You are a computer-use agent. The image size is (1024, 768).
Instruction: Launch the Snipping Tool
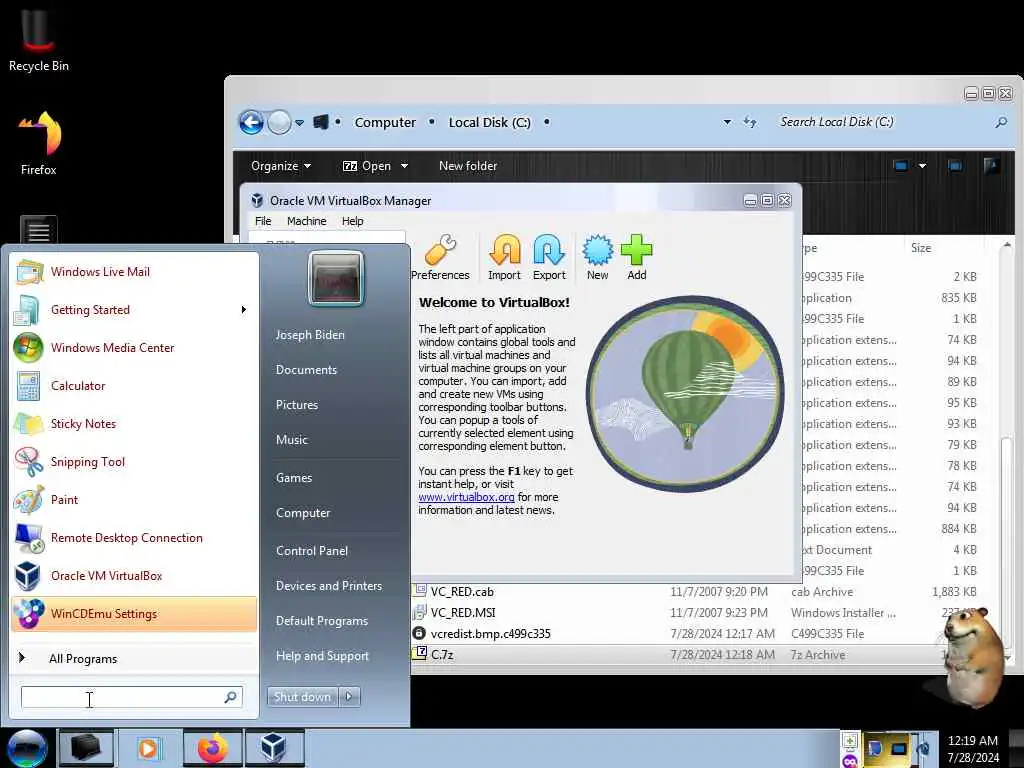pyautogui.click(x=134, y=462)
